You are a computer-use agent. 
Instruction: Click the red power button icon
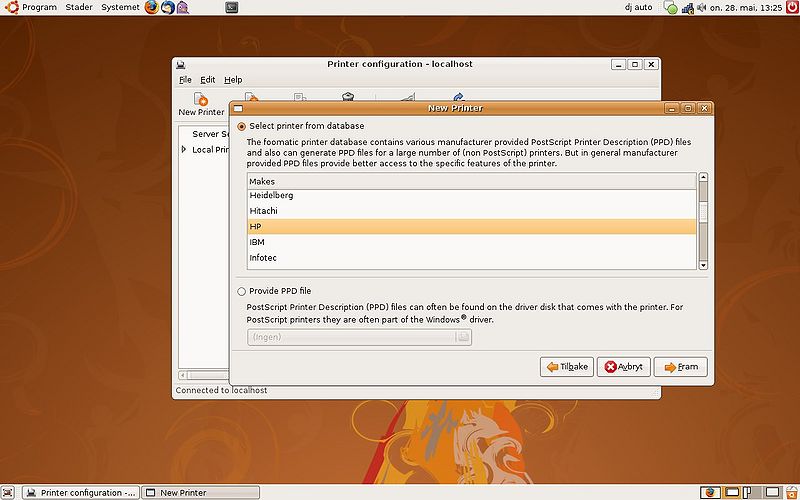pyautogui.click(x=792, y=7)
